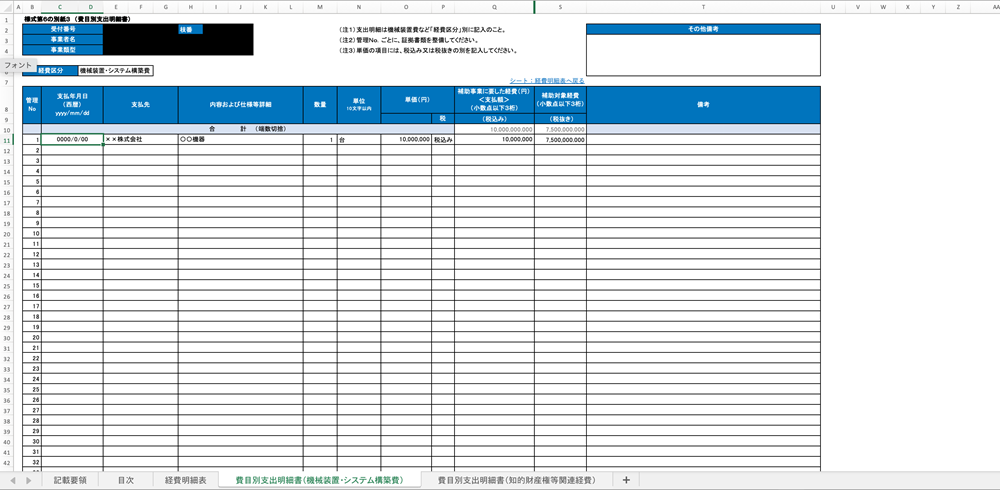Click the その他備考 notes box
This screenshot has height=490, width=1000.
point(704,55)
